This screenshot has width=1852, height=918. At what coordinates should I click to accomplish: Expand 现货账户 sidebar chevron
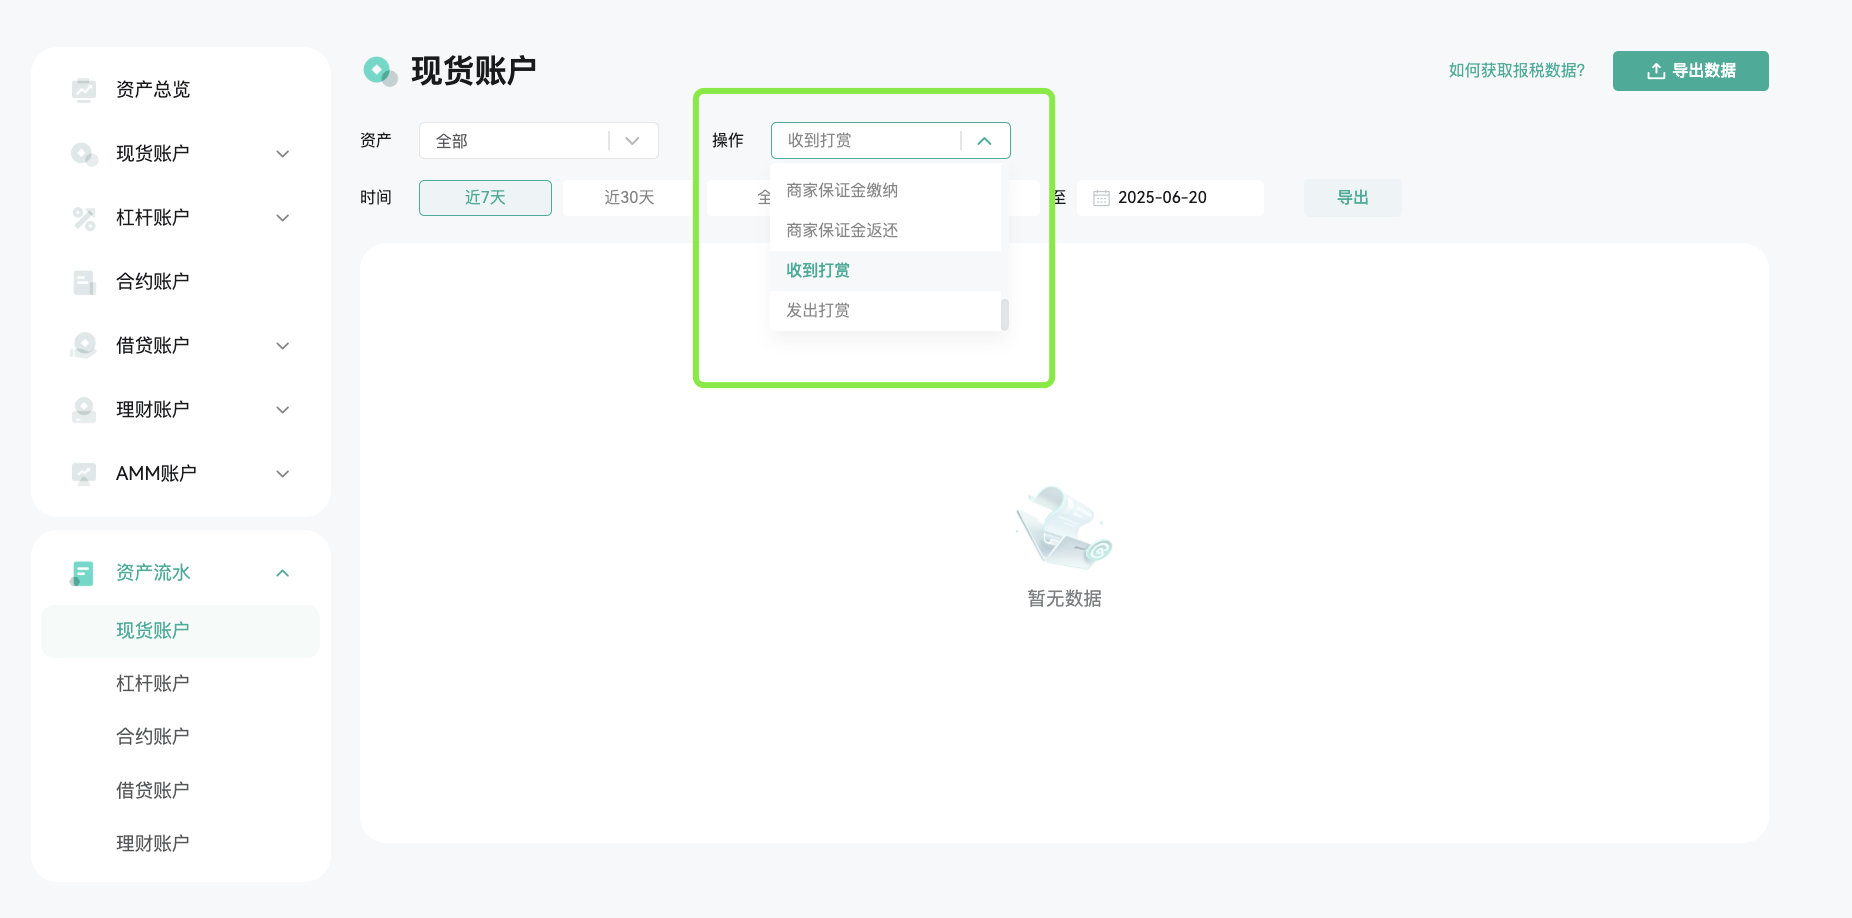pos(283,154)
